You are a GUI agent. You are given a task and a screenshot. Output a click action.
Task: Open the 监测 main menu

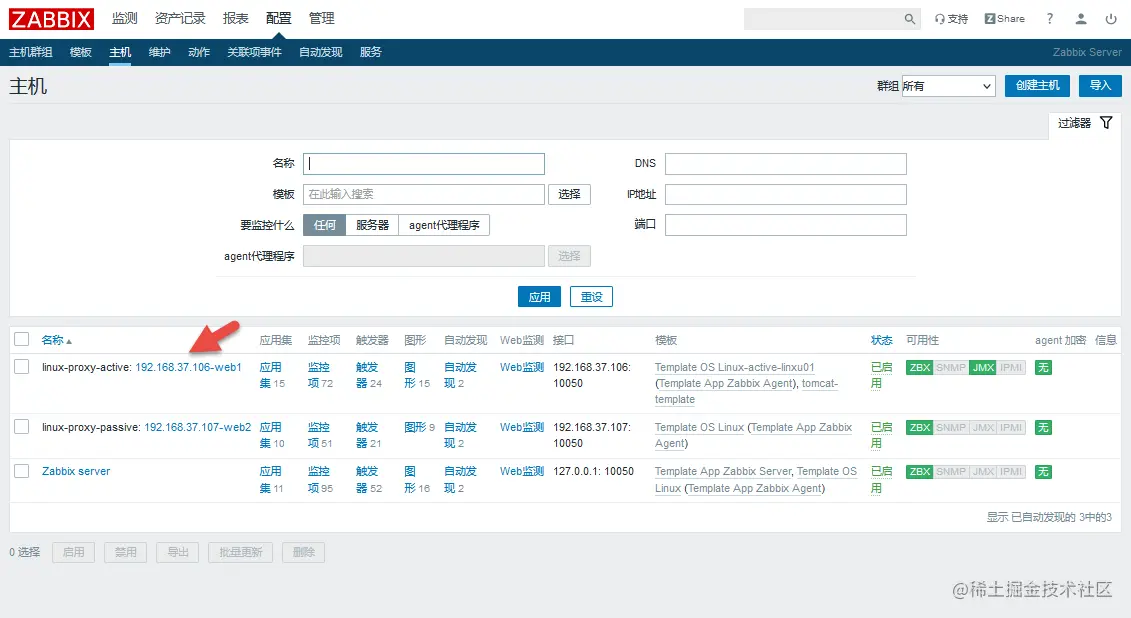point(125,19)
